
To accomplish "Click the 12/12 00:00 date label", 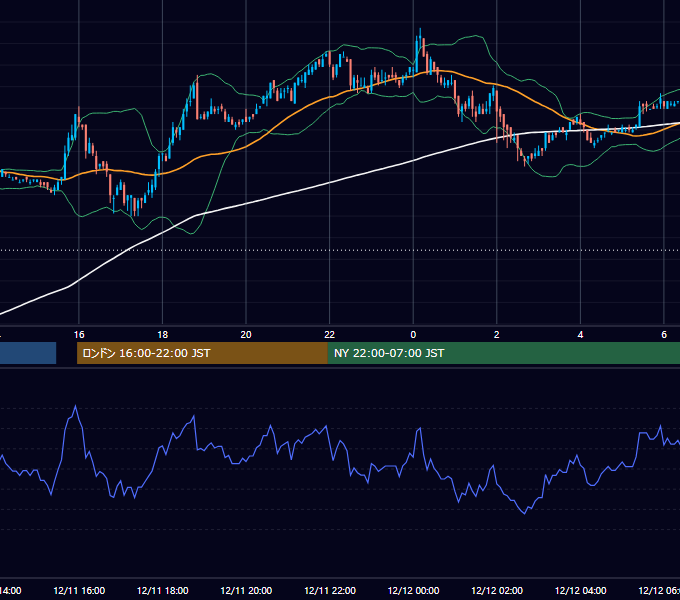I will pos(413,591).
